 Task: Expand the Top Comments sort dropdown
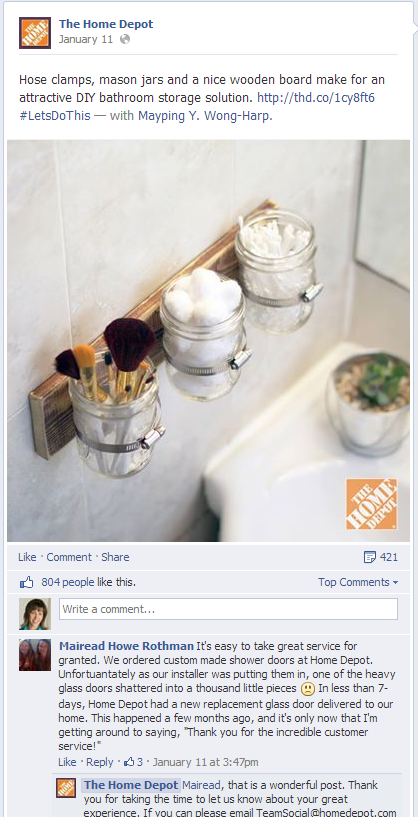coord(358,582)
